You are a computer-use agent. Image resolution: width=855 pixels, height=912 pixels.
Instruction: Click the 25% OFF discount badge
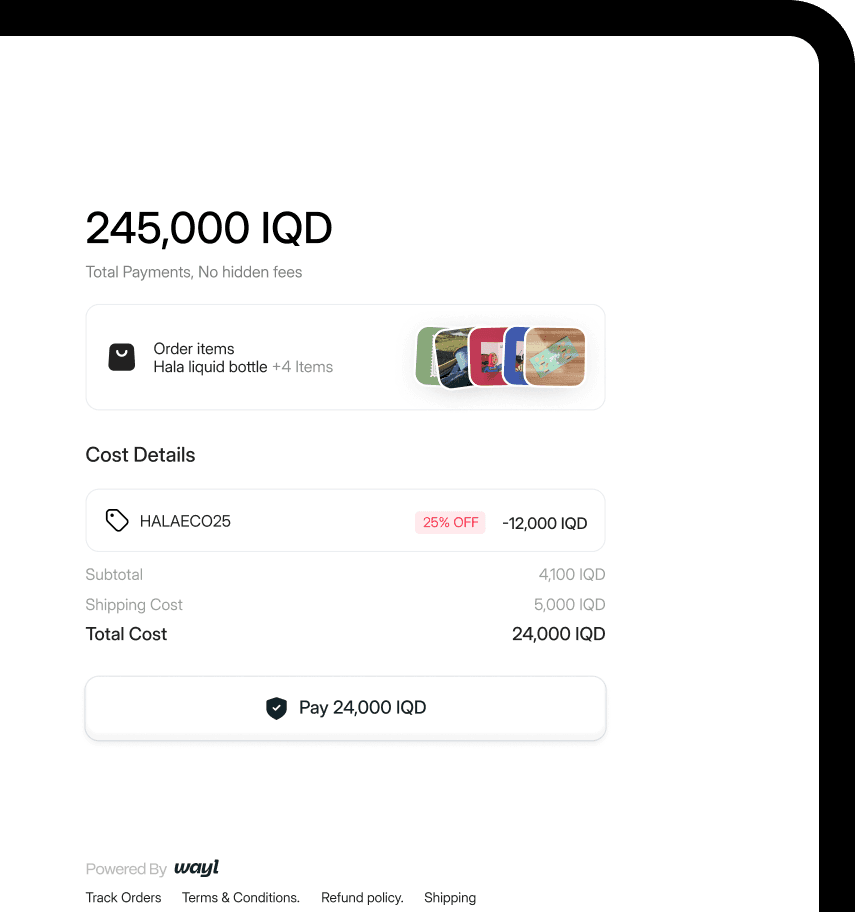450,522
